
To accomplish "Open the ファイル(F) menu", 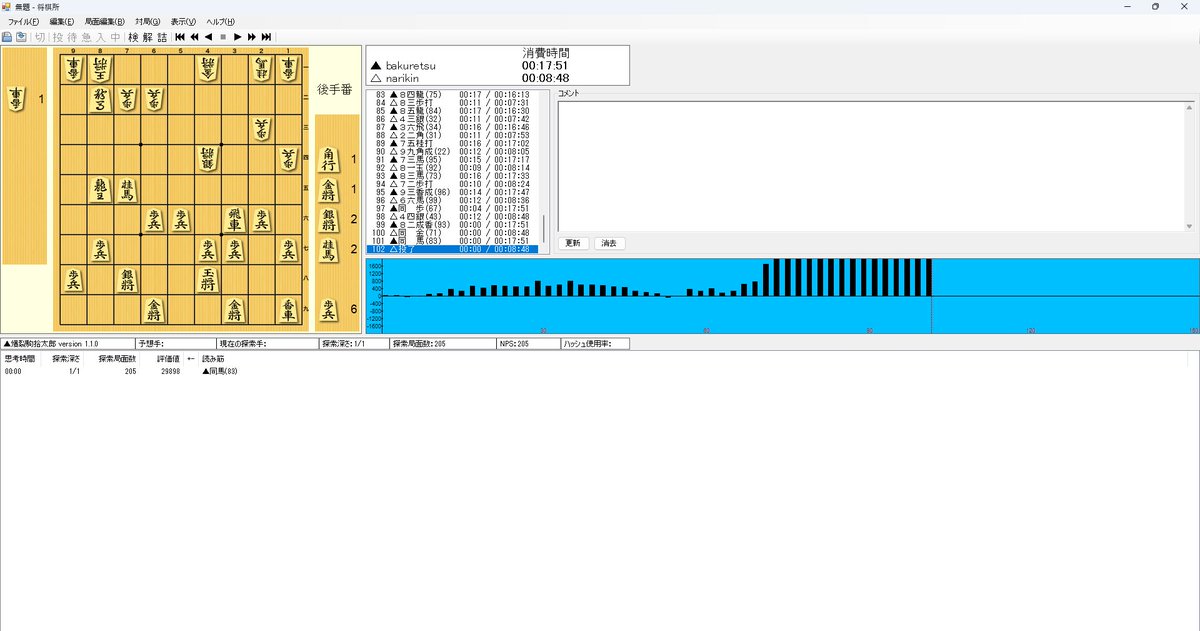I will 24,21.
